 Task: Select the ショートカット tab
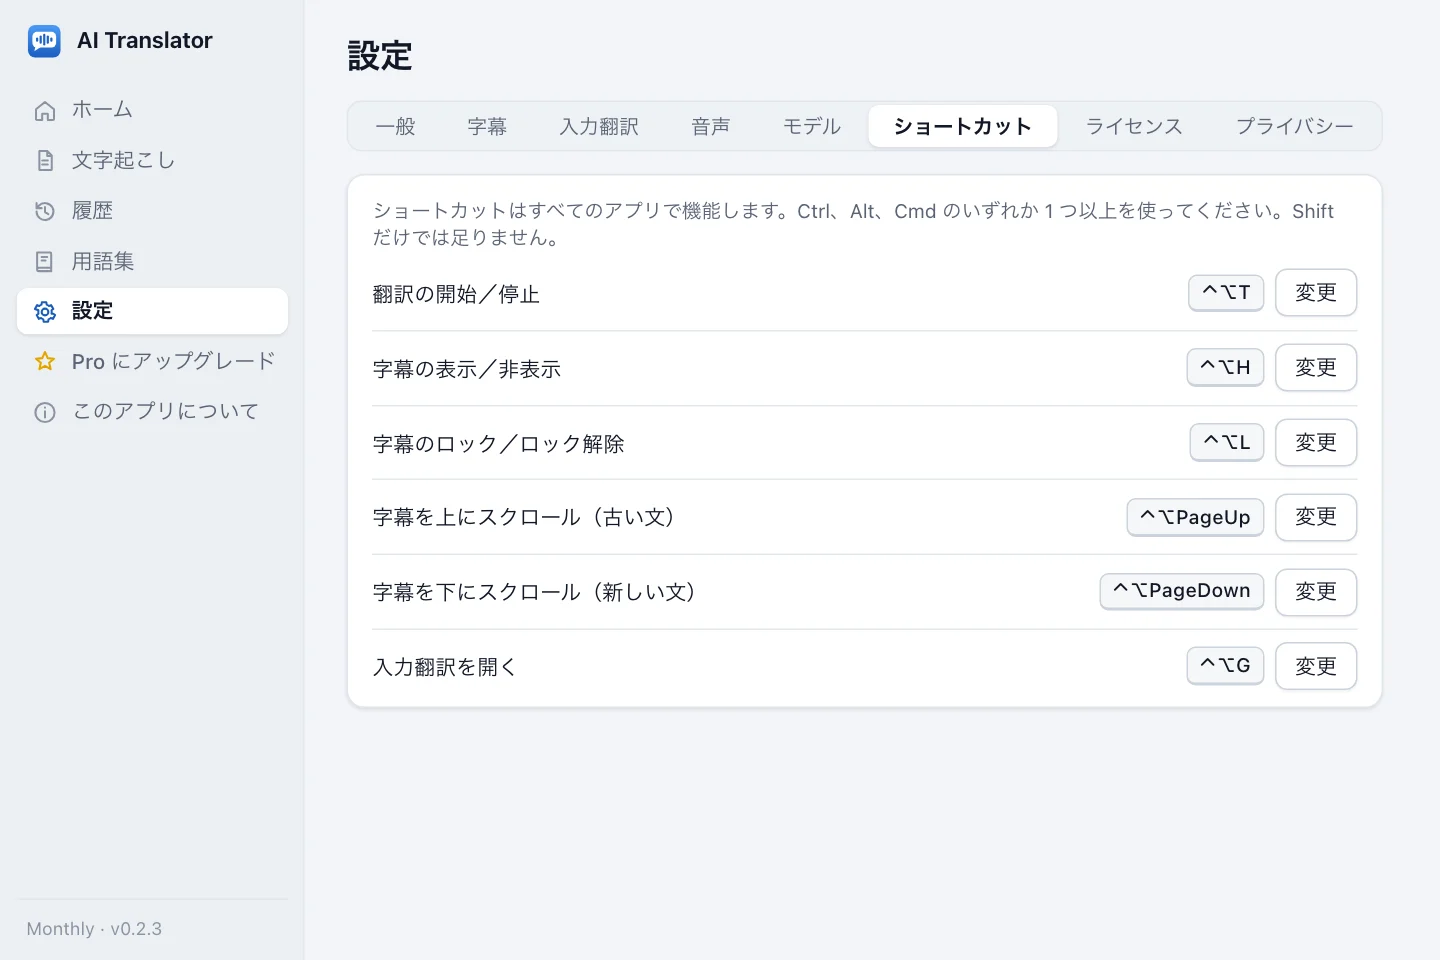point(963,126)
